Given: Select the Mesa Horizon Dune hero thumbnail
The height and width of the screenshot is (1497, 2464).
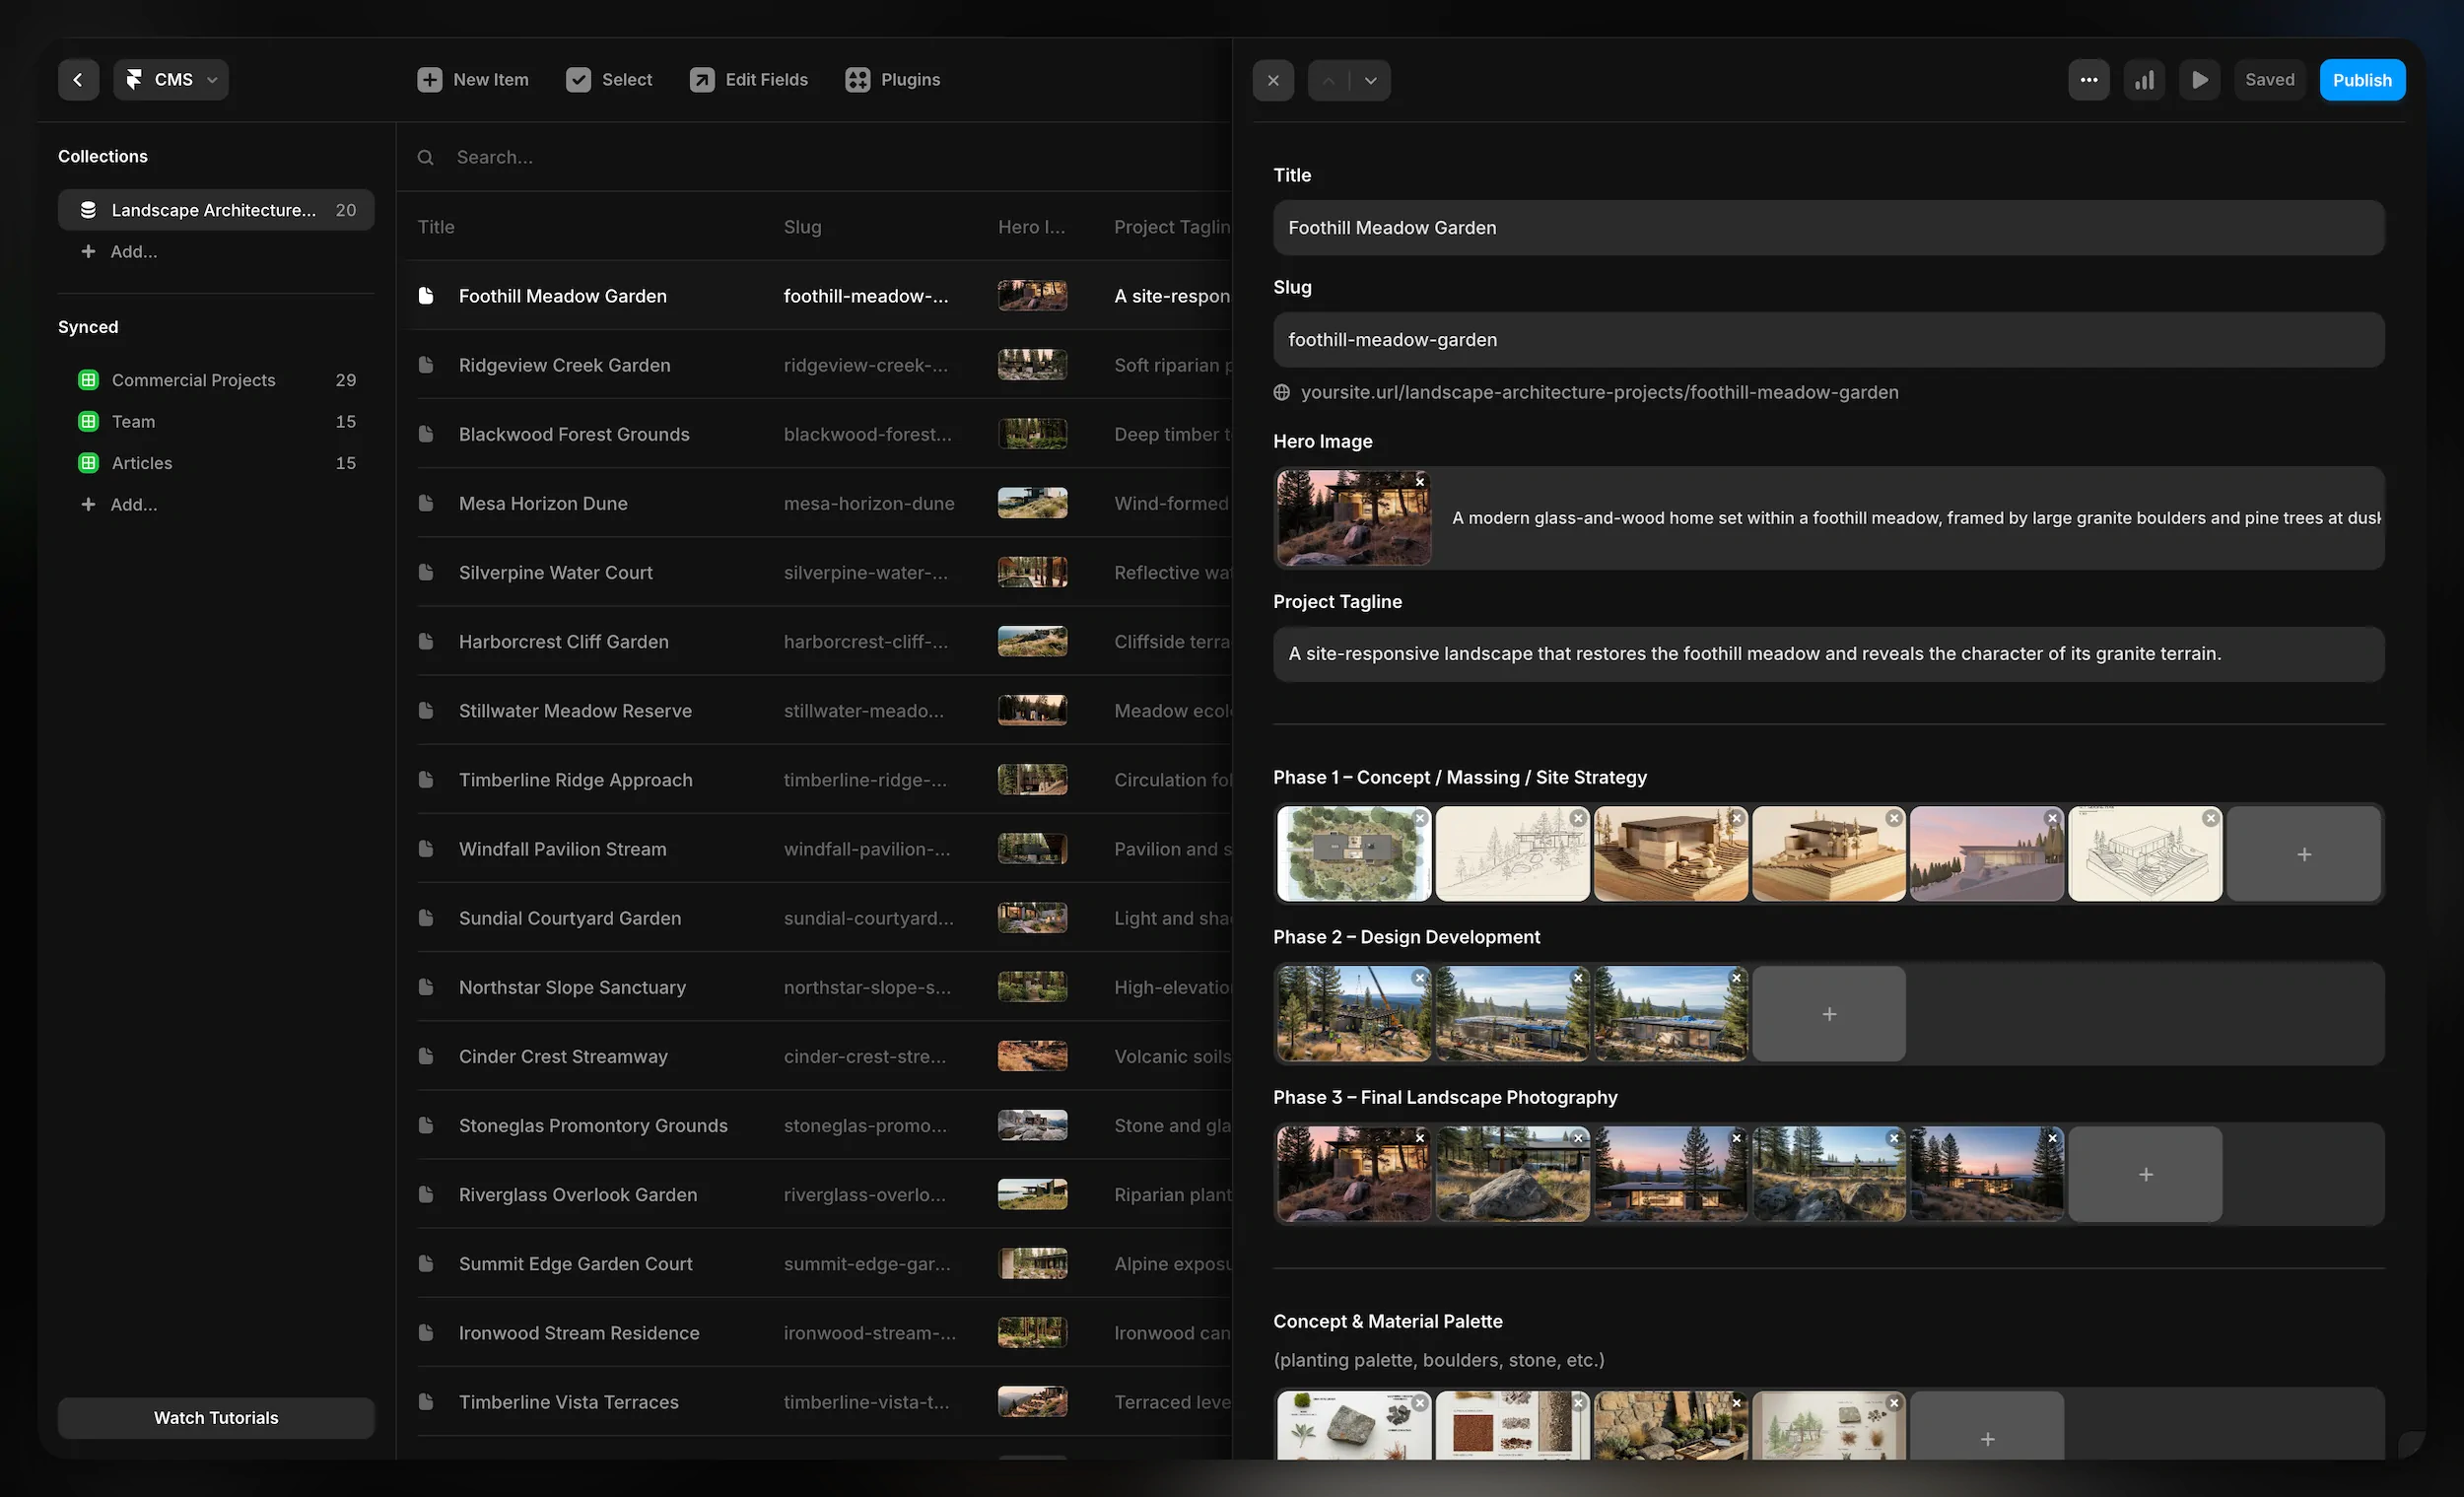Looking at the screenshot, I should [1032, 503].
